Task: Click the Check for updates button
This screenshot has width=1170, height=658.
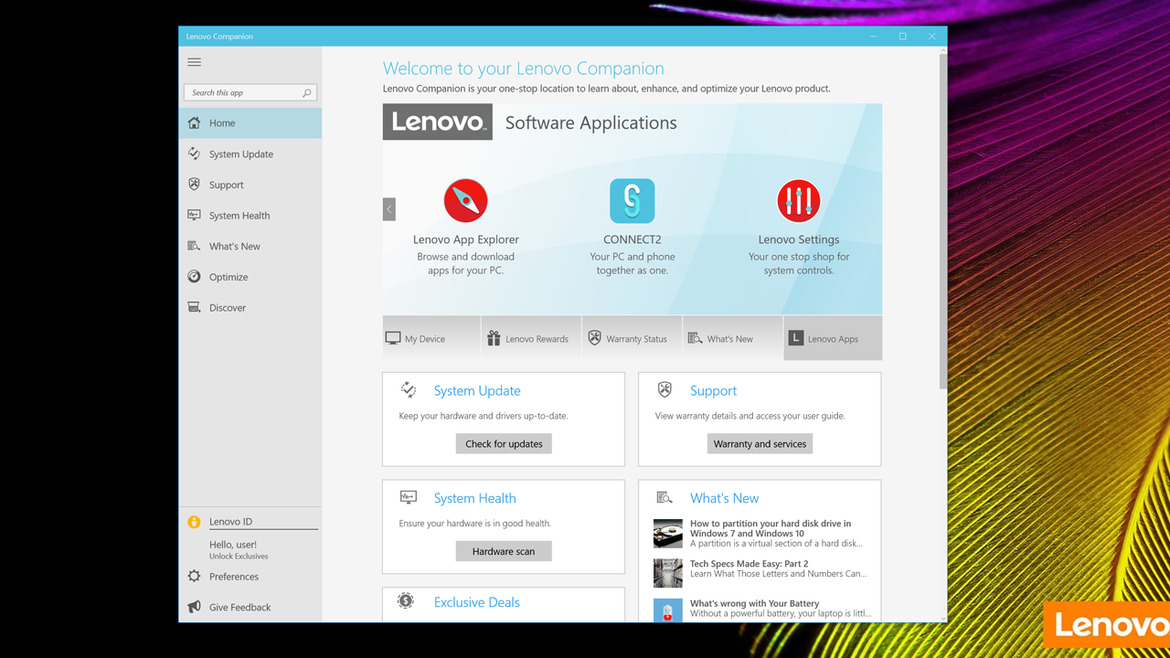Action: pos(504,444)
